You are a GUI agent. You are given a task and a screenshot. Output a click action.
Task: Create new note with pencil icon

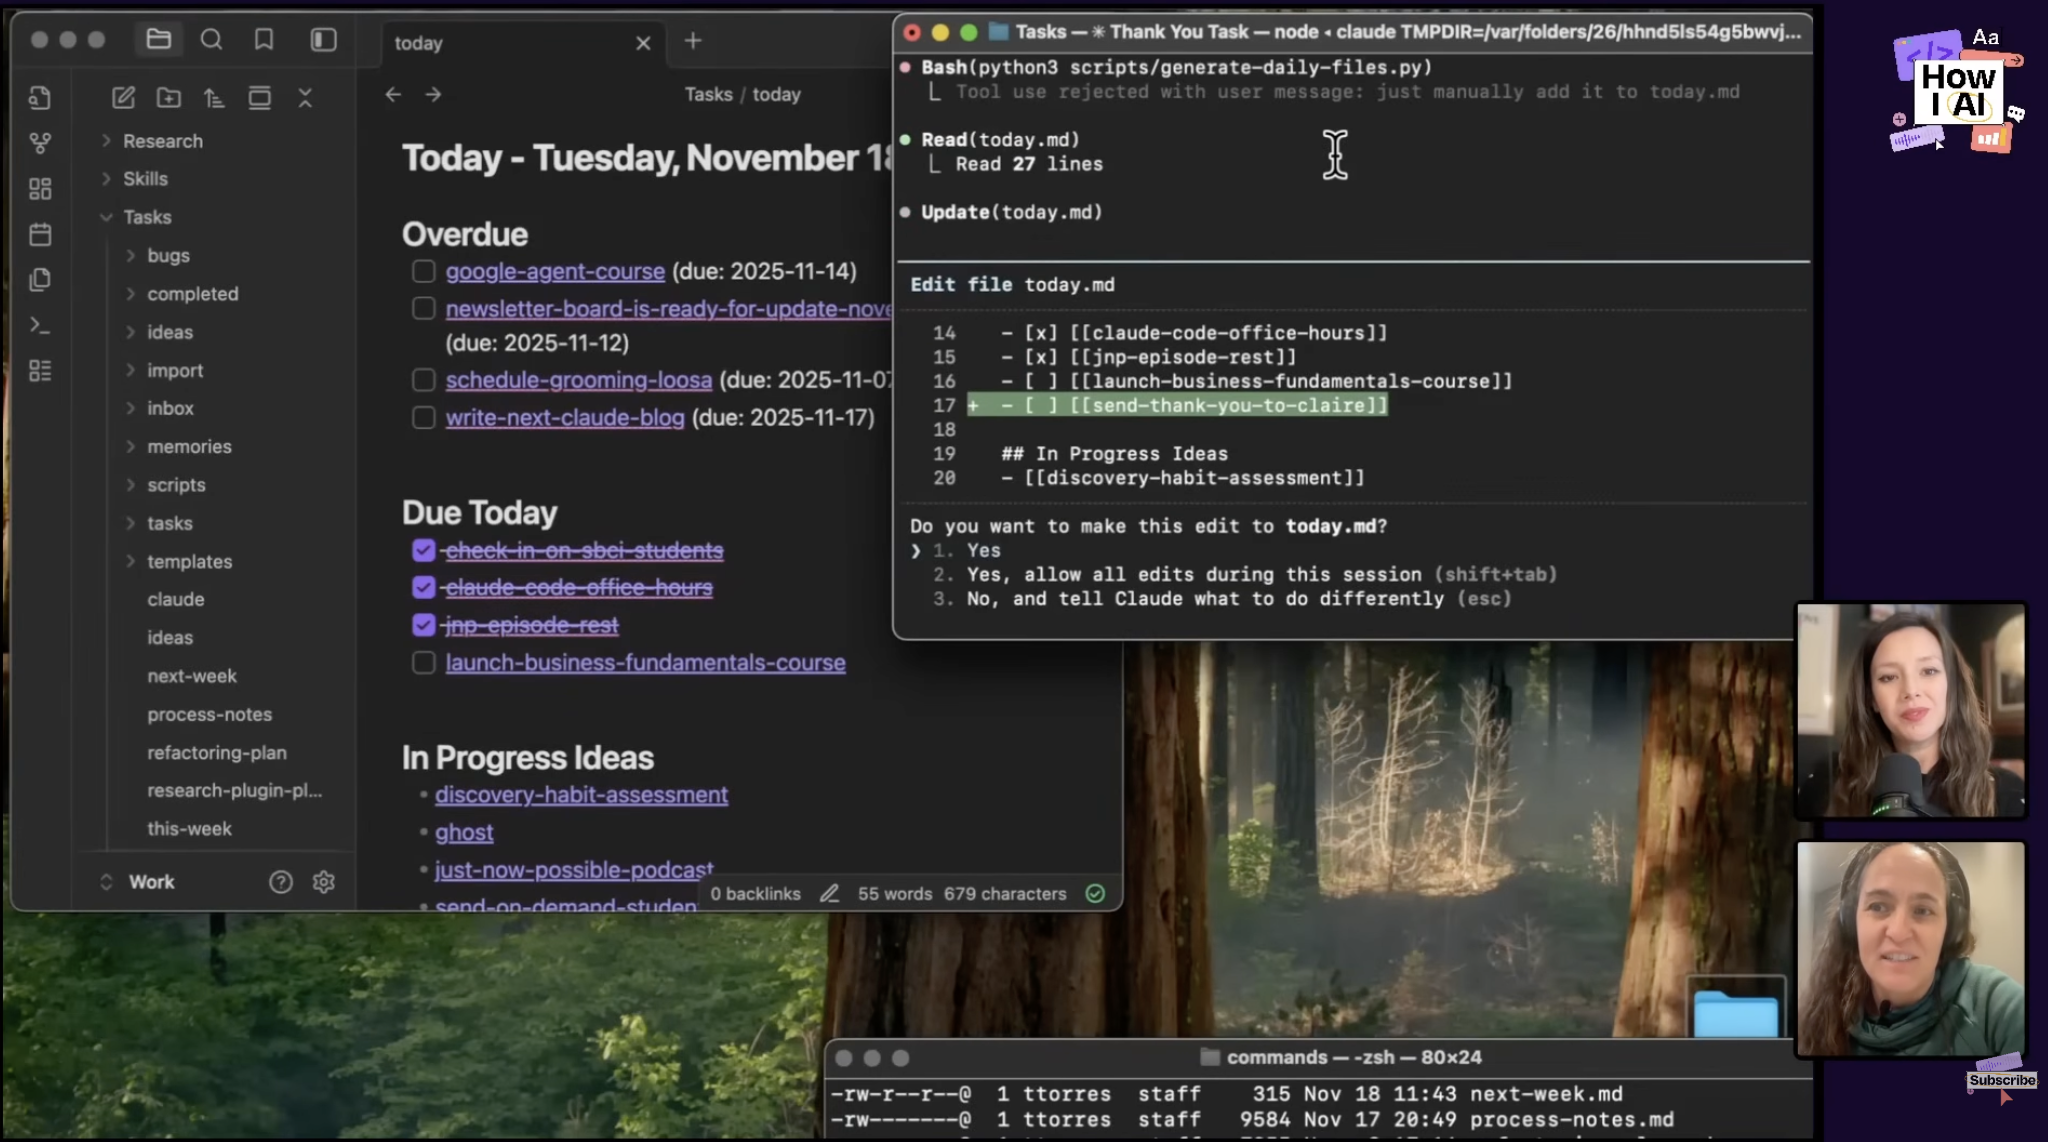123,98
